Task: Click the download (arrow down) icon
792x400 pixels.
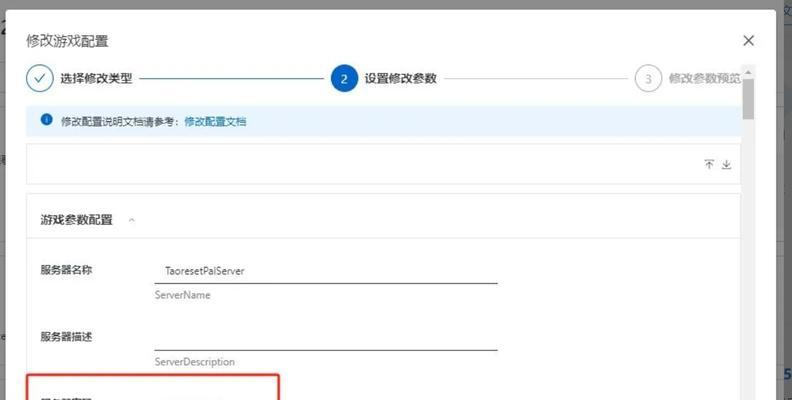Action: (x=726, y=164)
